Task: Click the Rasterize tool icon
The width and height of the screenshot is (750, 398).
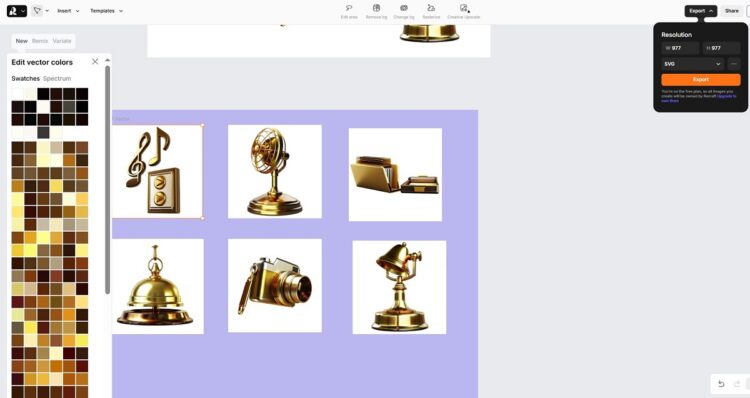Action: (x=431, y=8)
